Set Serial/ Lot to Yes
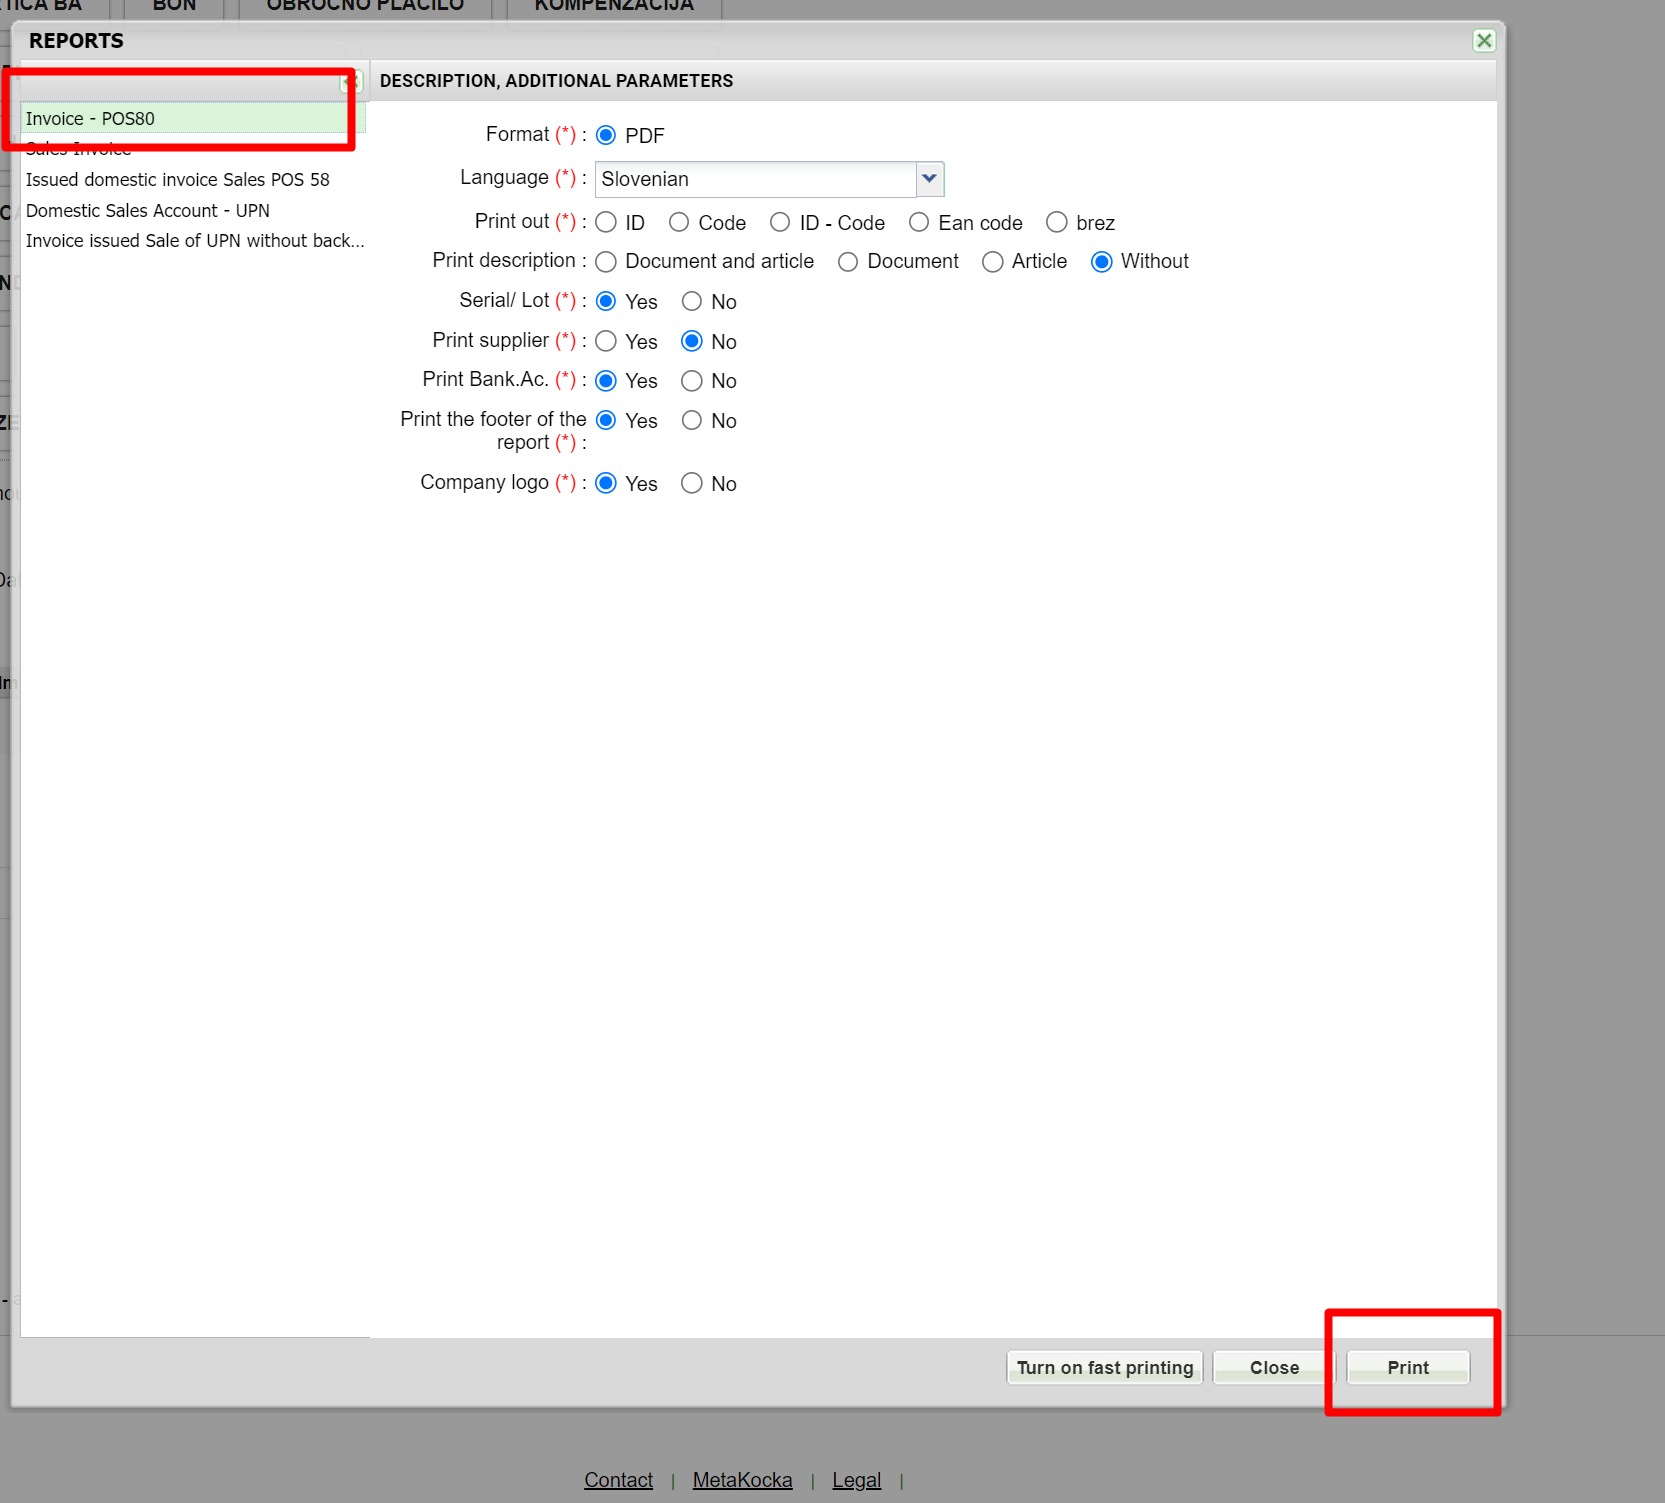Viewport: 1665px width, 1503px height. (606, 301)
